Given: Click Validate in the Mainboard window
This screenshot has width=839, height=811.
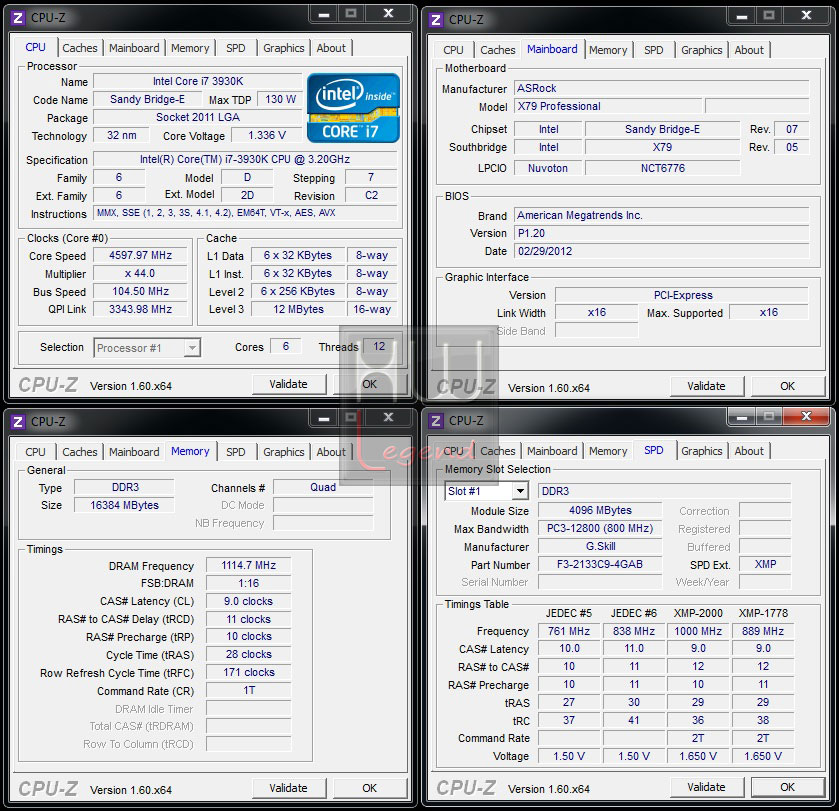Looking at the screenshot, I should 706,386.
